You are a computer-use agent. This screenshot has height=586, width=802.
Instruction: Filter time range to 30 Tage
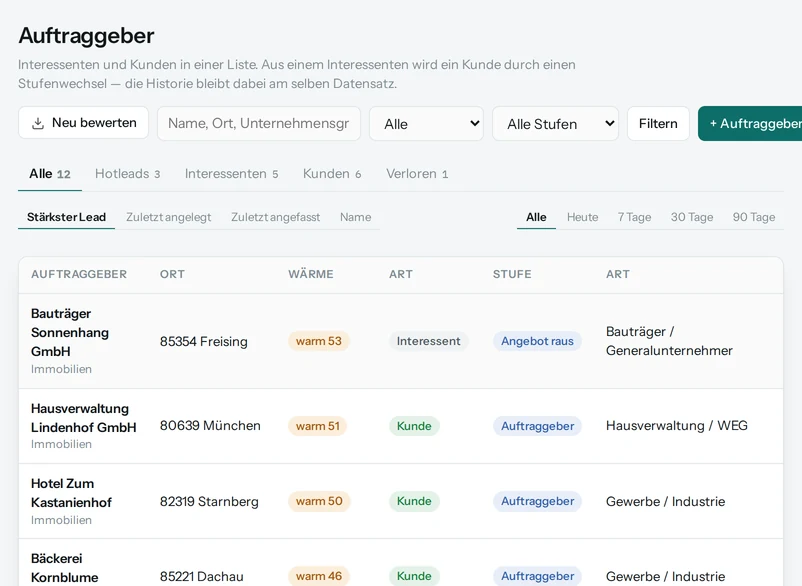coord(692,217)
